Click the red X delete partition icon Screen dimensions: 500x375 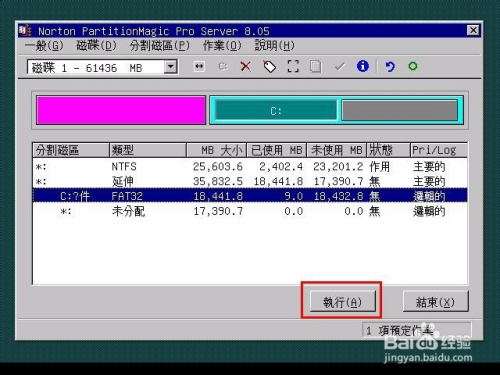(246, 66)
